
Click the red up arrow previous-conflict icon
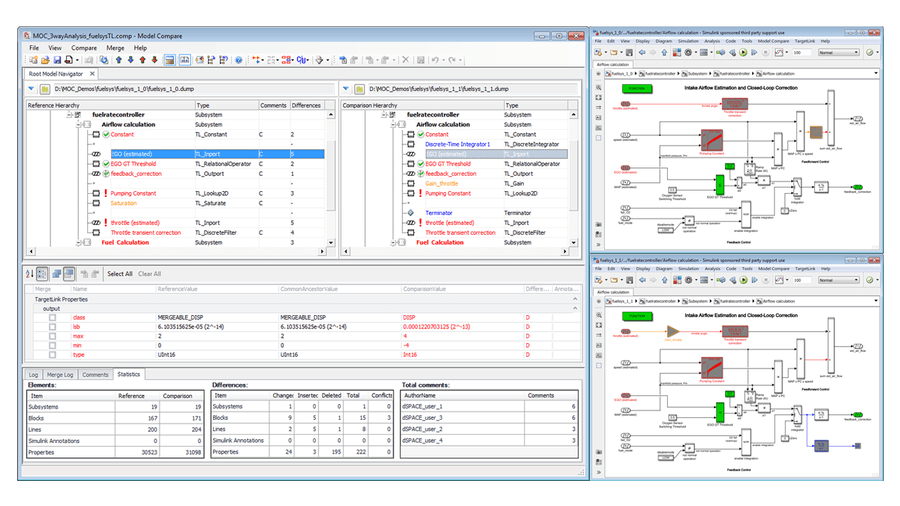coord(142,60)
